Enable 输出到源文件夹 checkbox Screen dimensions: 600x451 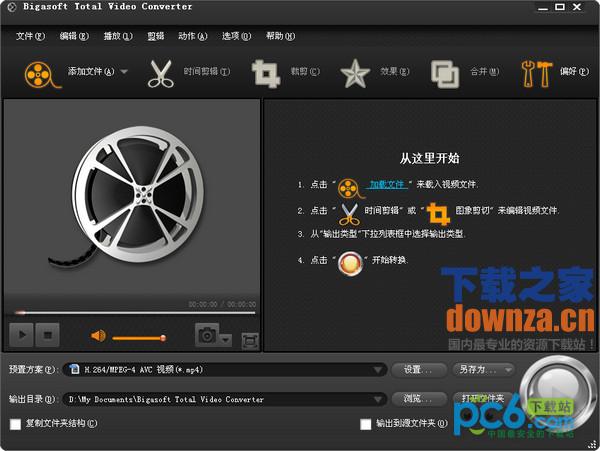coord(365,424)
